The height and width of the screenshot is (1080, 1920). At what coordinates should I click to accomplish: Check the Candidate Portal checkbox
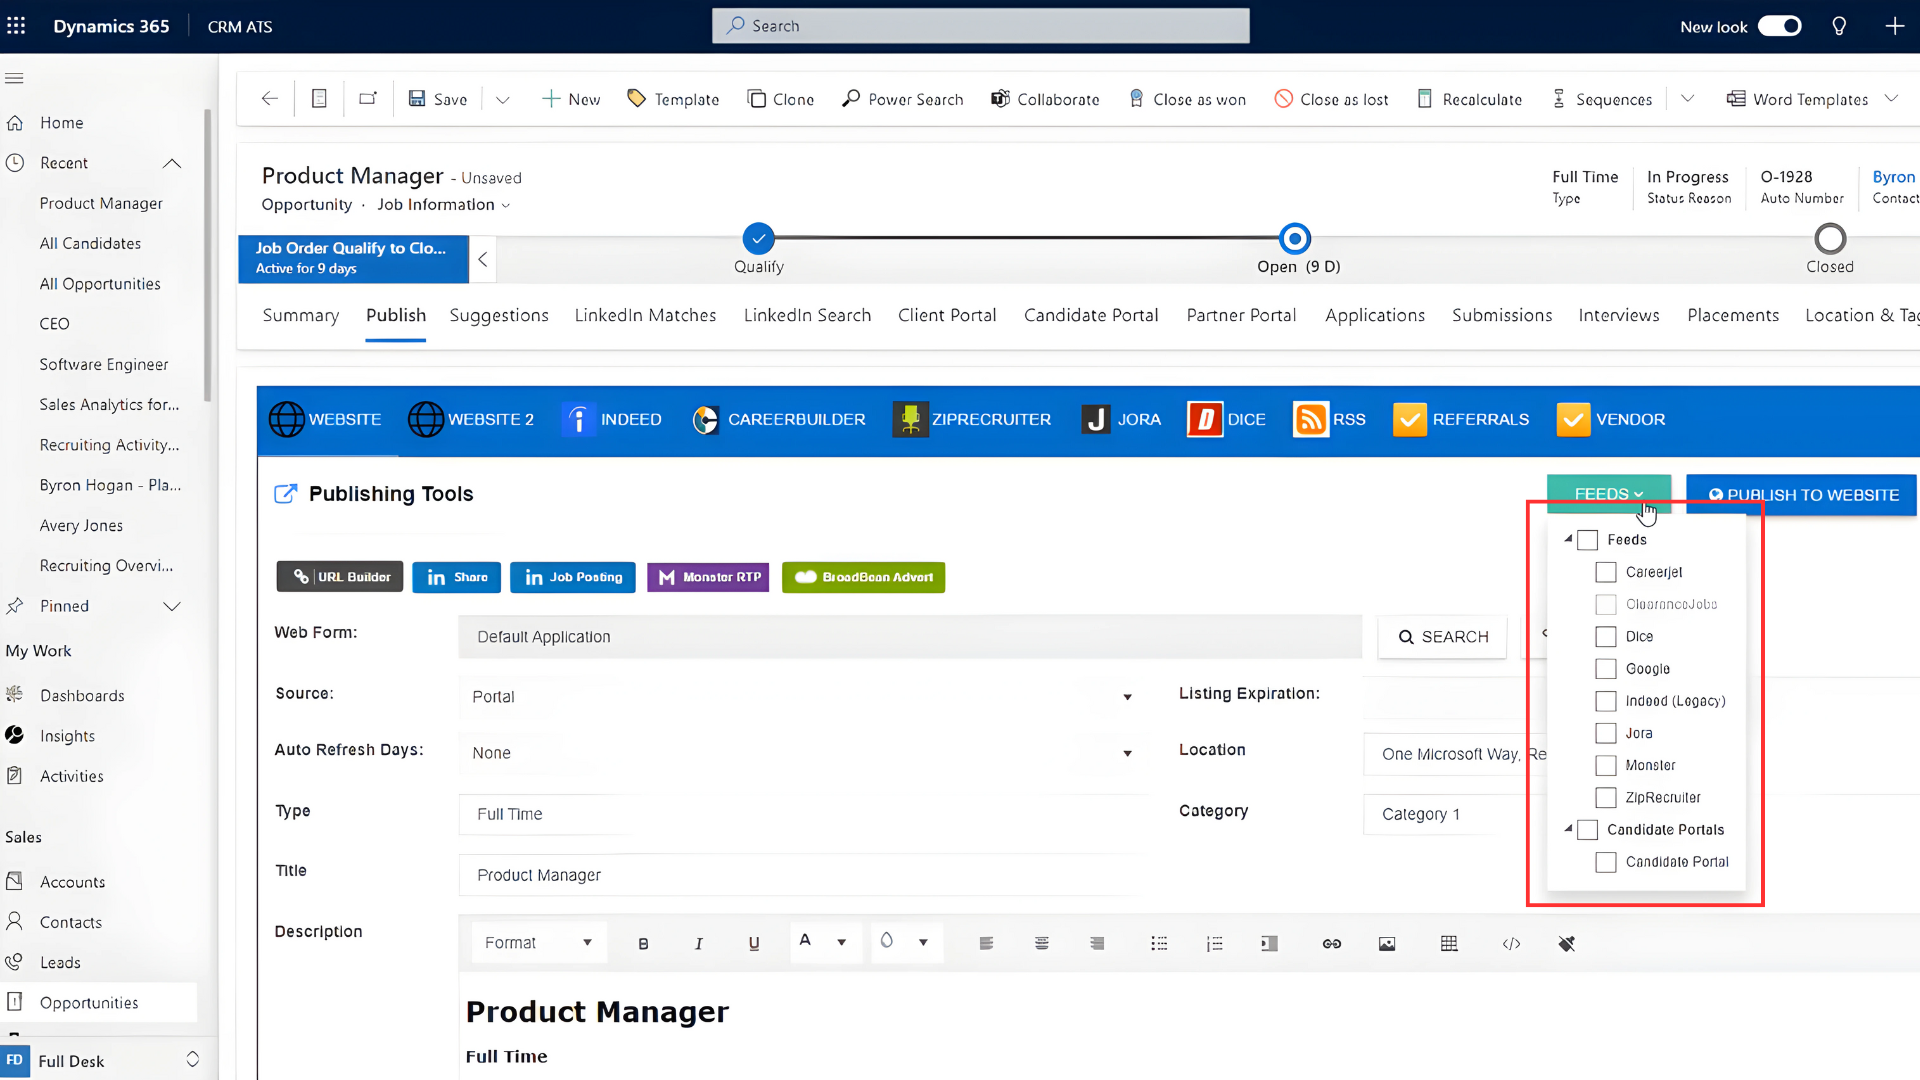coord(1605,862)
